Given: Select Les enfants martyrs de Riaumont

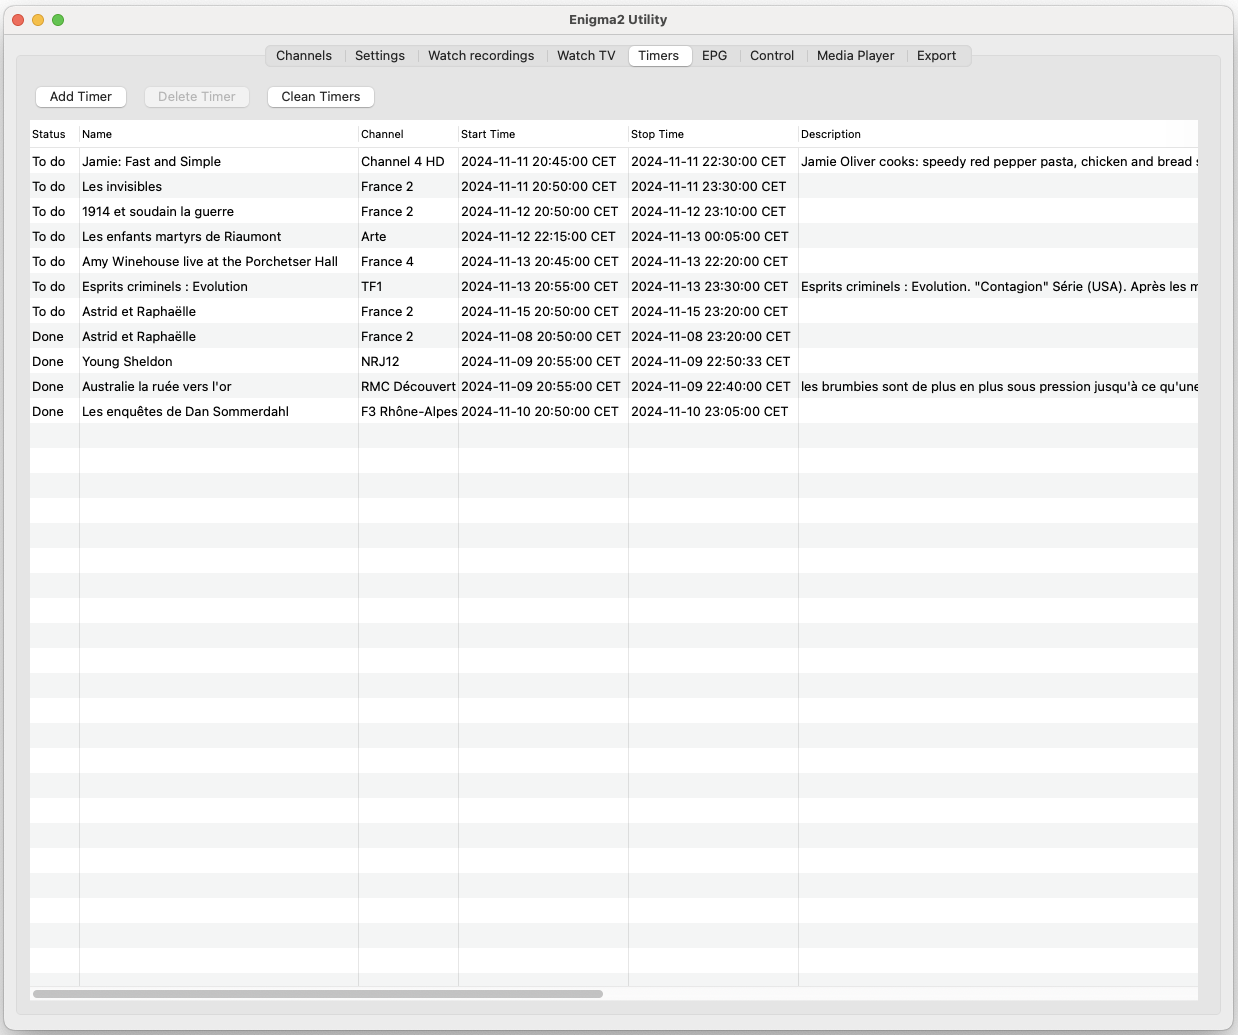Looking at the screenshot, I should 614,236.
